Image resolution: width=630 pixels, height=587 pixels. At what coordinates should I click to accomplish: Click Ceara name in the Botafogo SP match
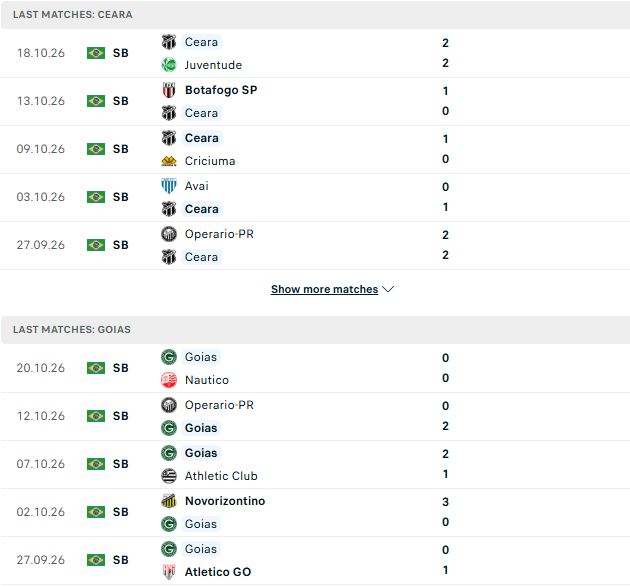click(x=201, y=113)
